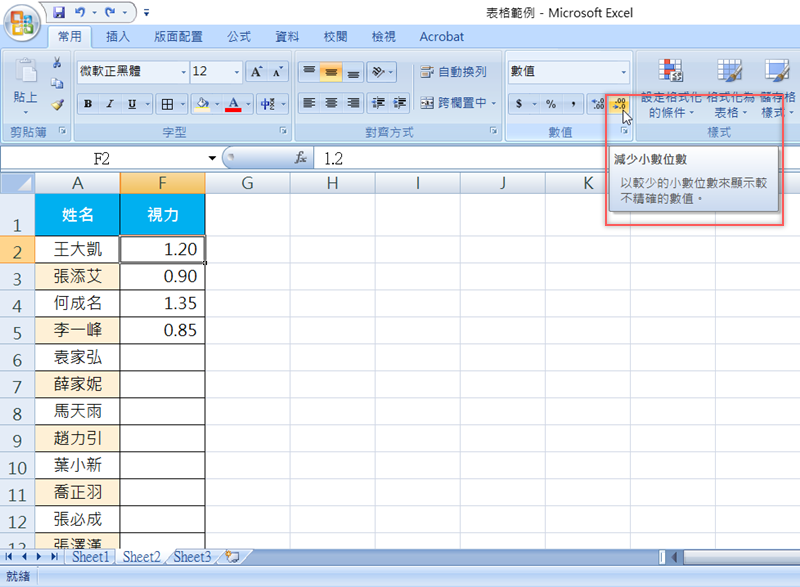The height and width of the screenshot is (587, 800).
Task: Expand the Name Box dropdown arrow
Action: (x=212, y=158)
